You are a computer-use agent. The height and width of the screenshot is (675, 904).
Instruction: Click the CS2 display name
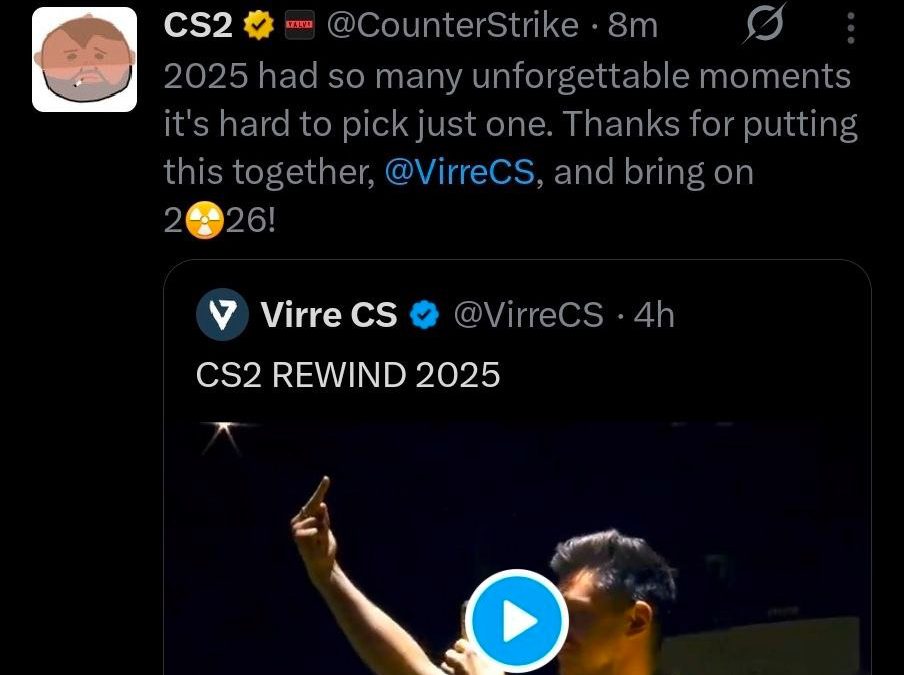click(x=199, y=26)
